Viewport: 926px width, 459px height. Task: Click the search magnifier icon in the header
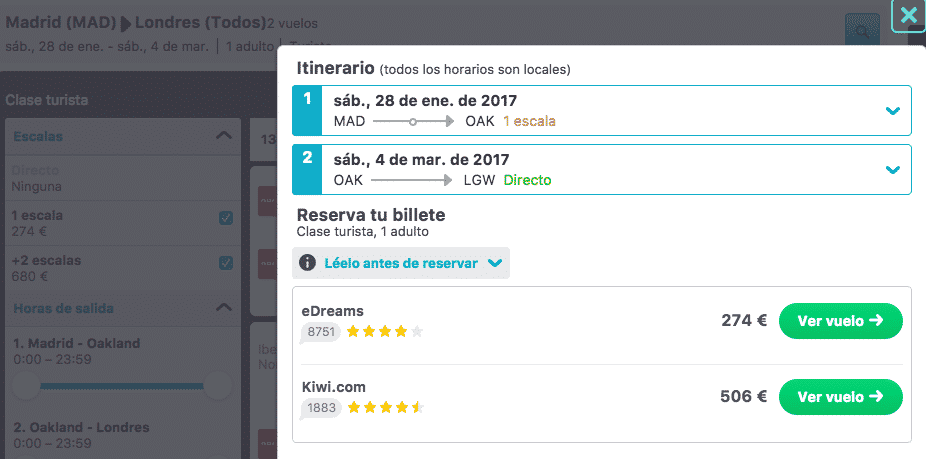point(862,32)
